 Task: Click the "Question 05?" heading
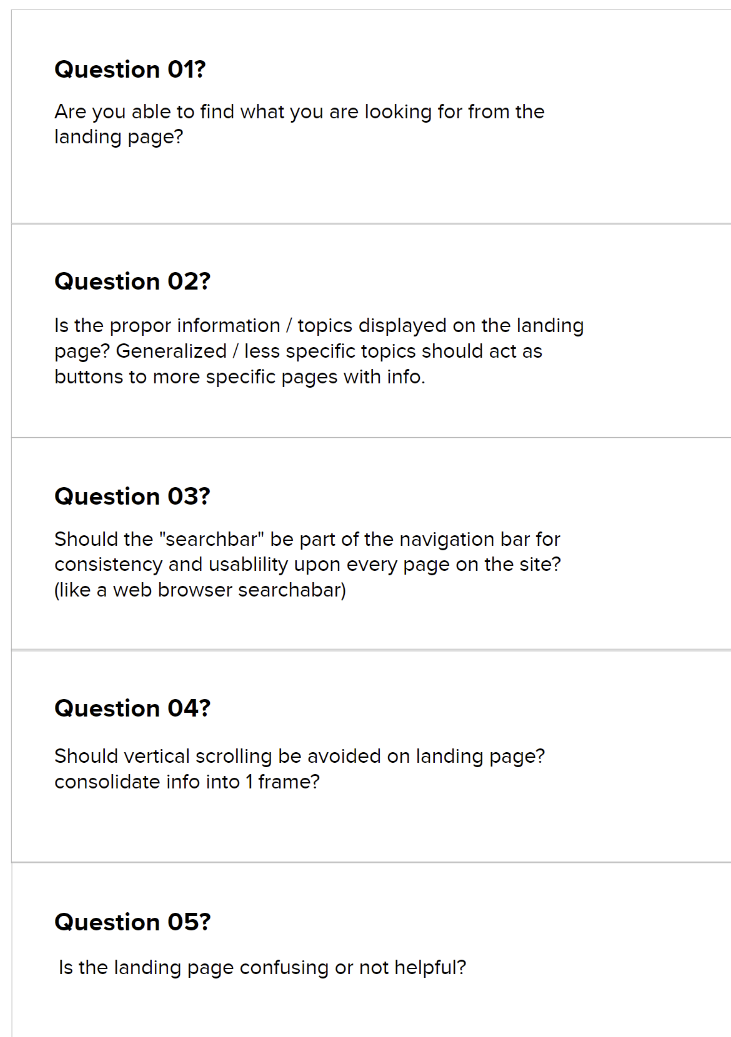point(132,921)
